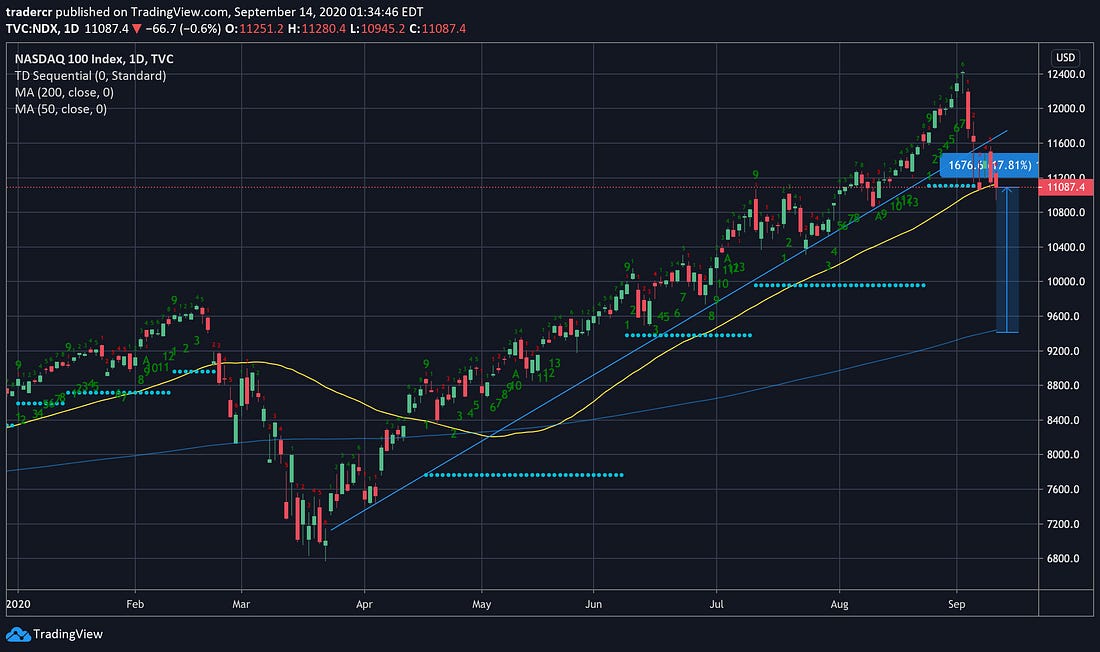
Task: Click the red down-triangle change indicator
Action: tap(137, 29)
